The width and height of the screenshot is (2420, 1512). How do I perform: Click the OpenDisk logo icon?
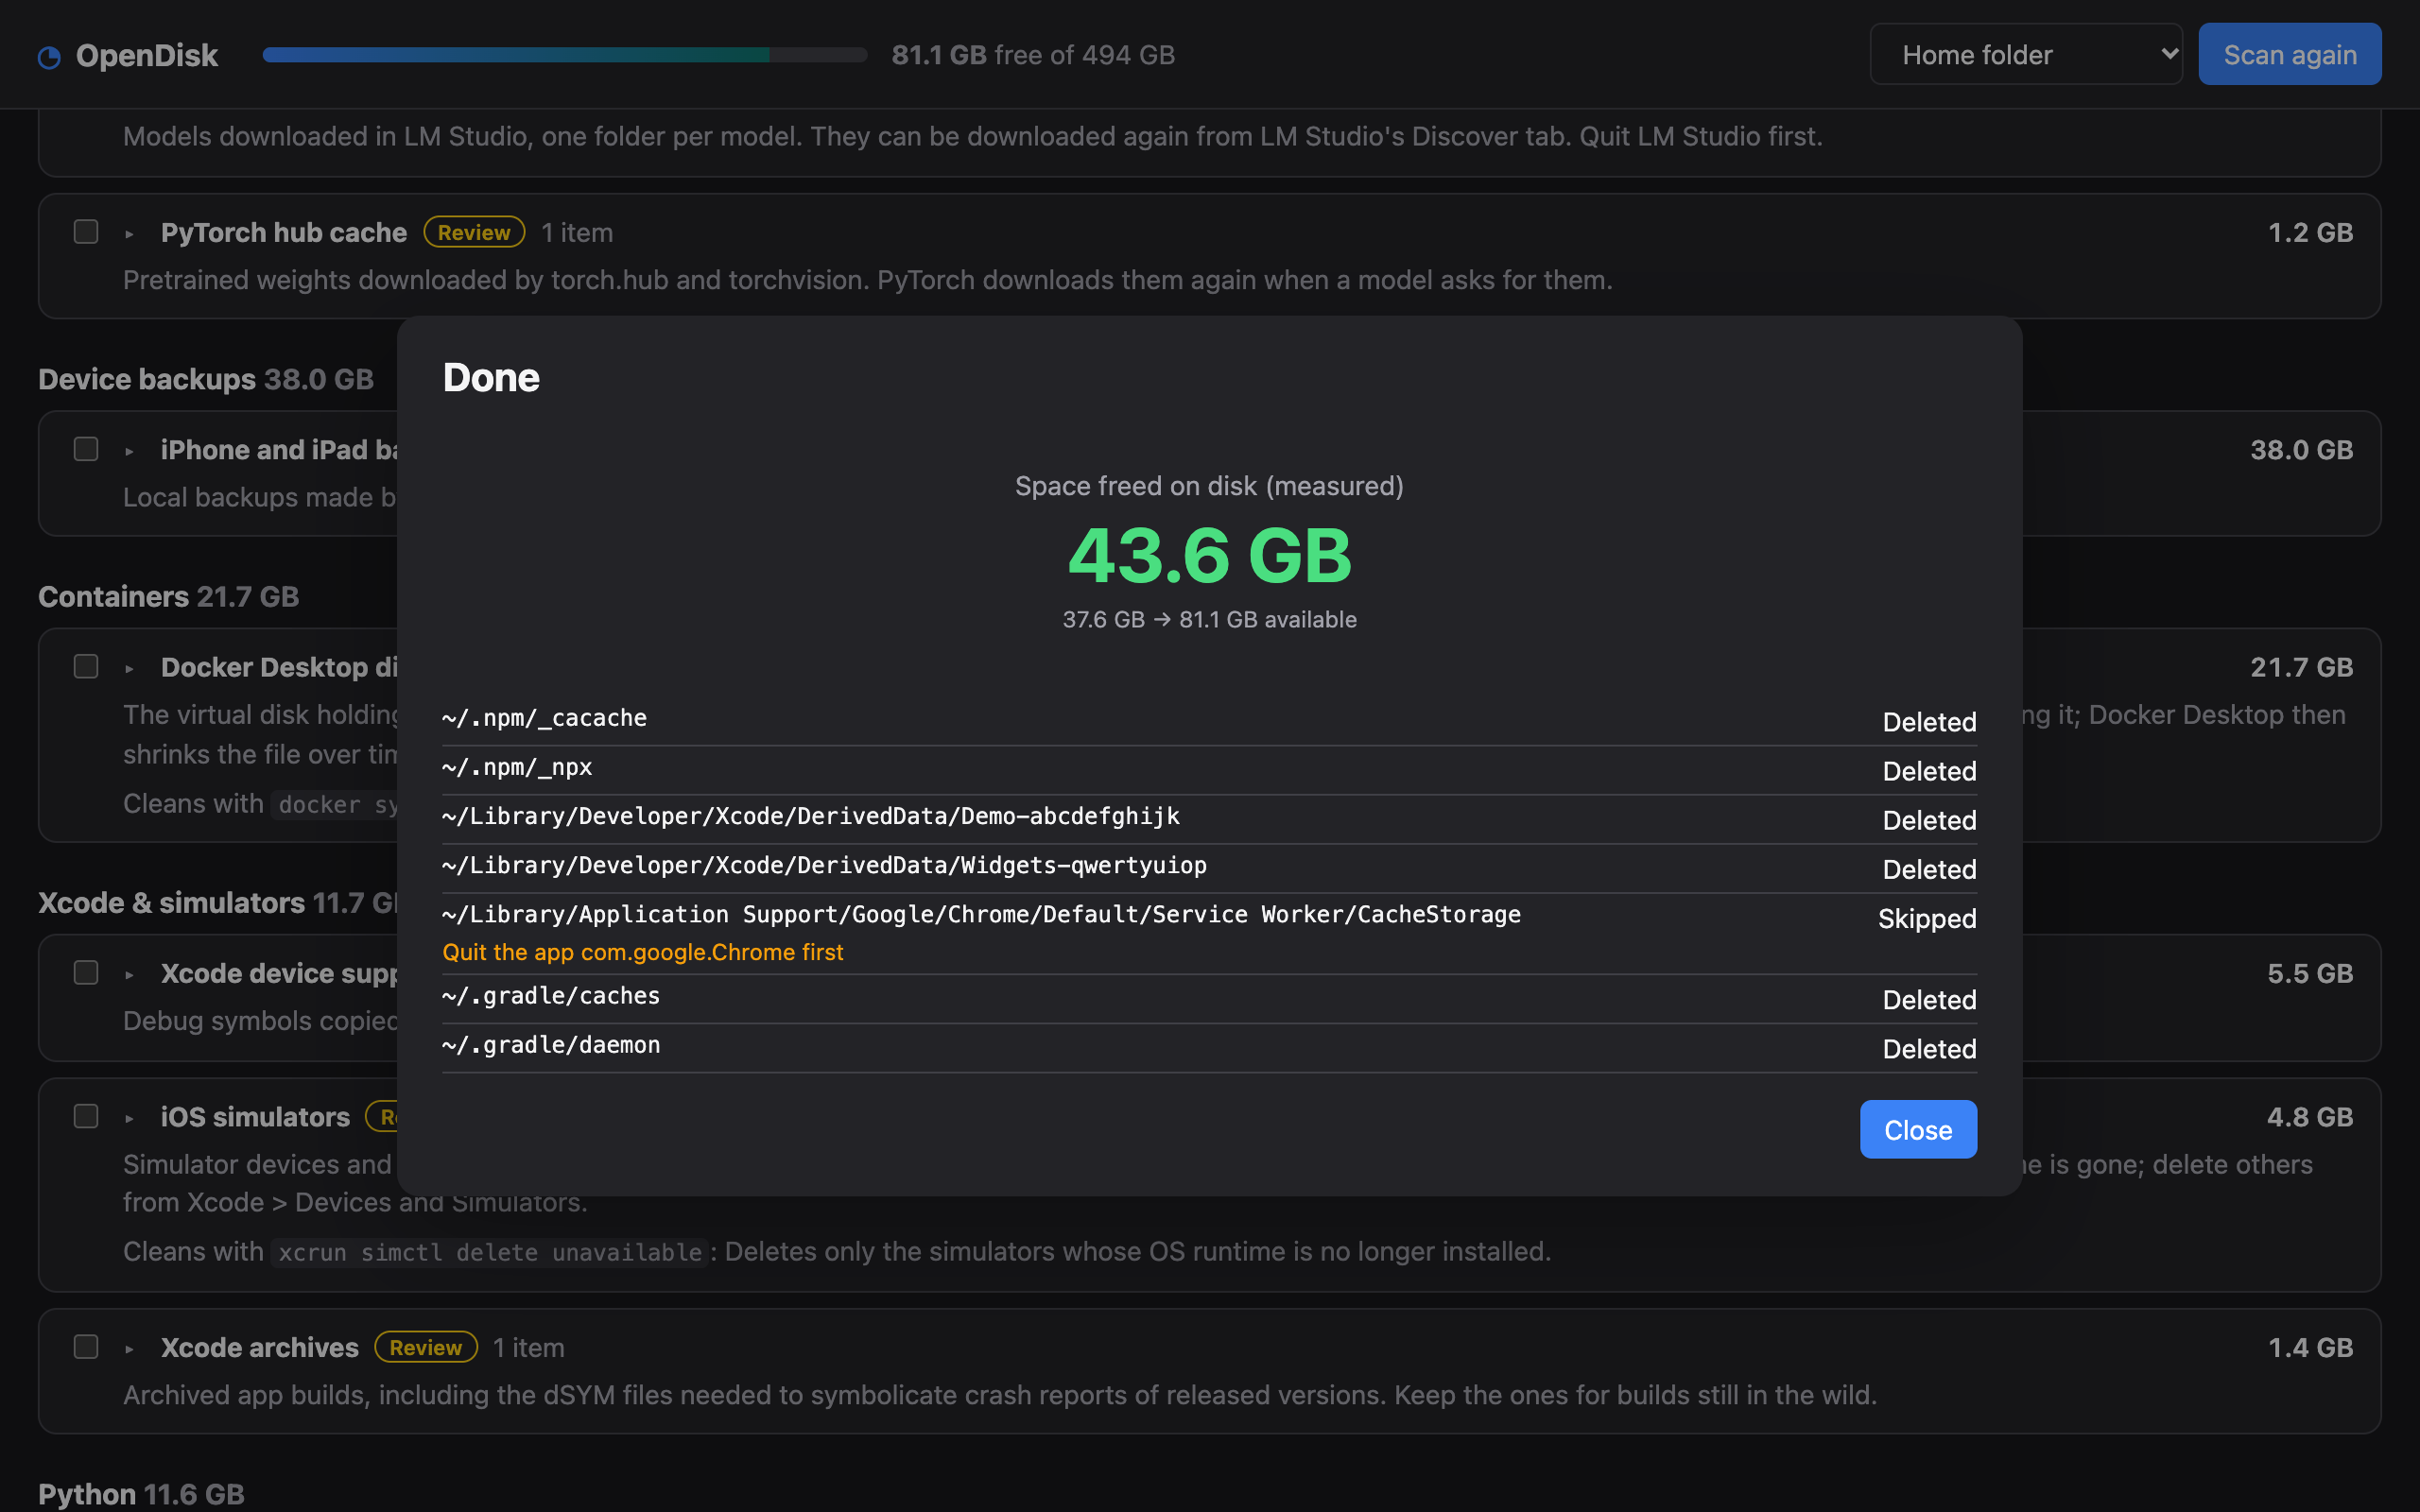coord(49,57)
